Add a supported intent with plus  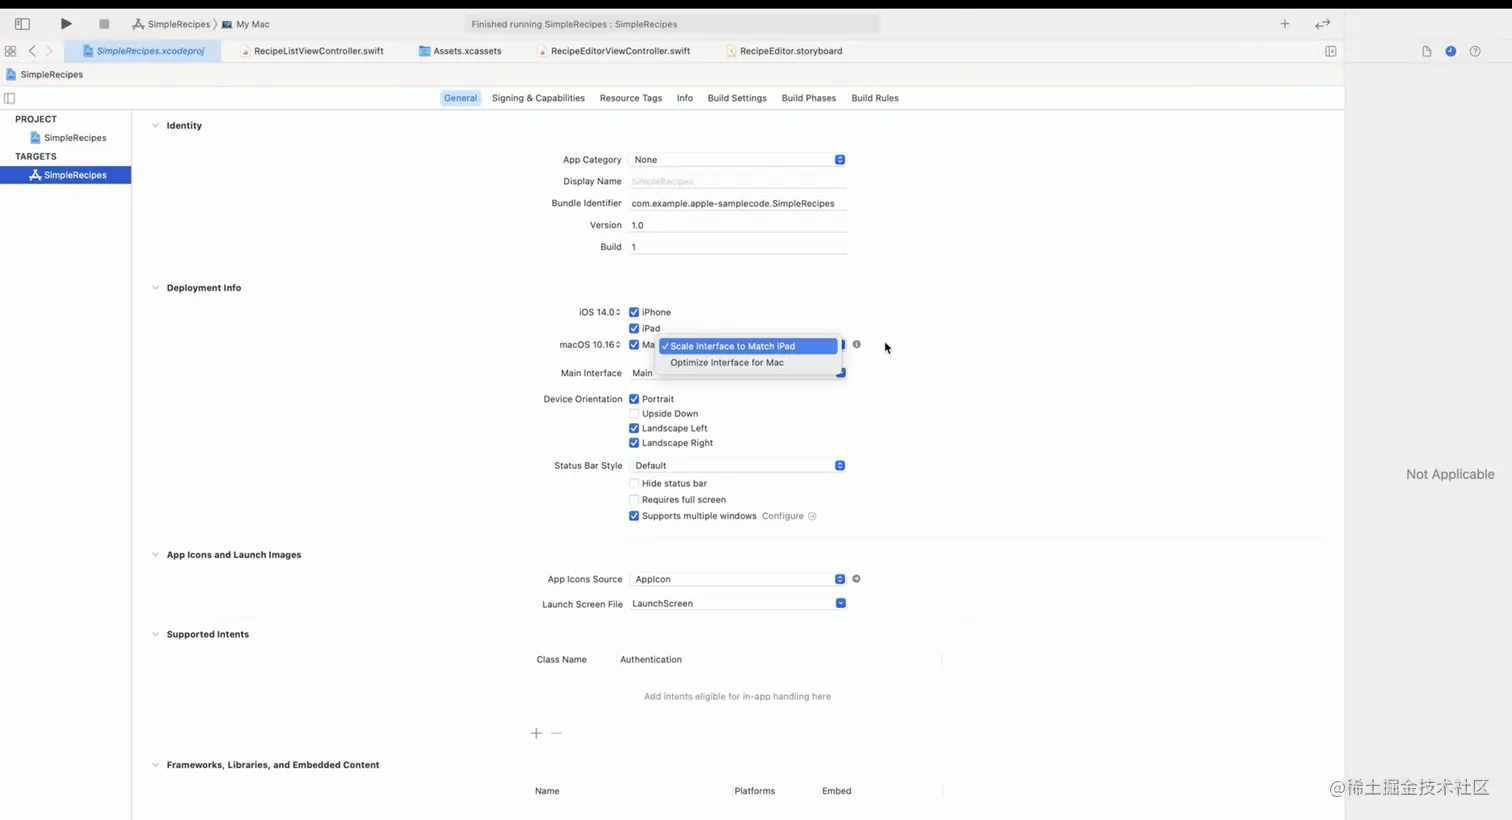(x=536, y=733)
